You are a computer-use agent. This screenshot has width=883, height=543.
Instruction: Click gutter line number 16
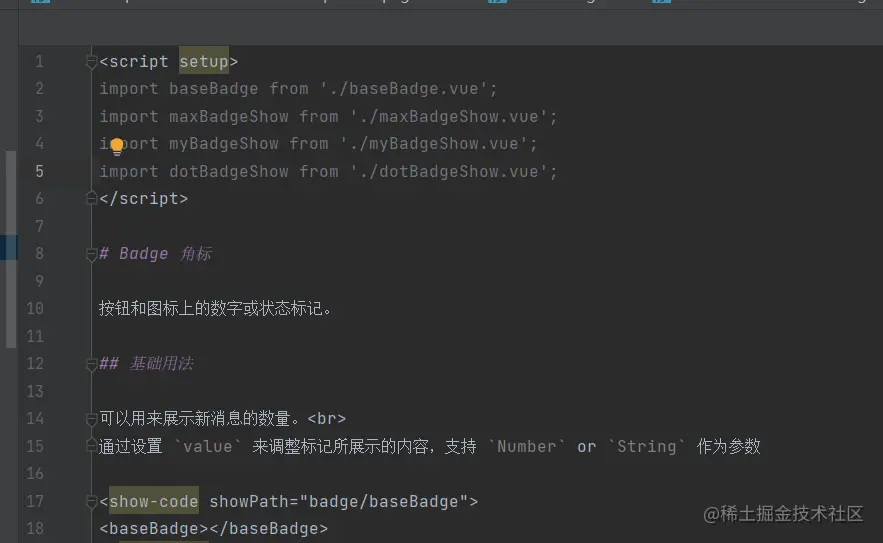[35, 473]
